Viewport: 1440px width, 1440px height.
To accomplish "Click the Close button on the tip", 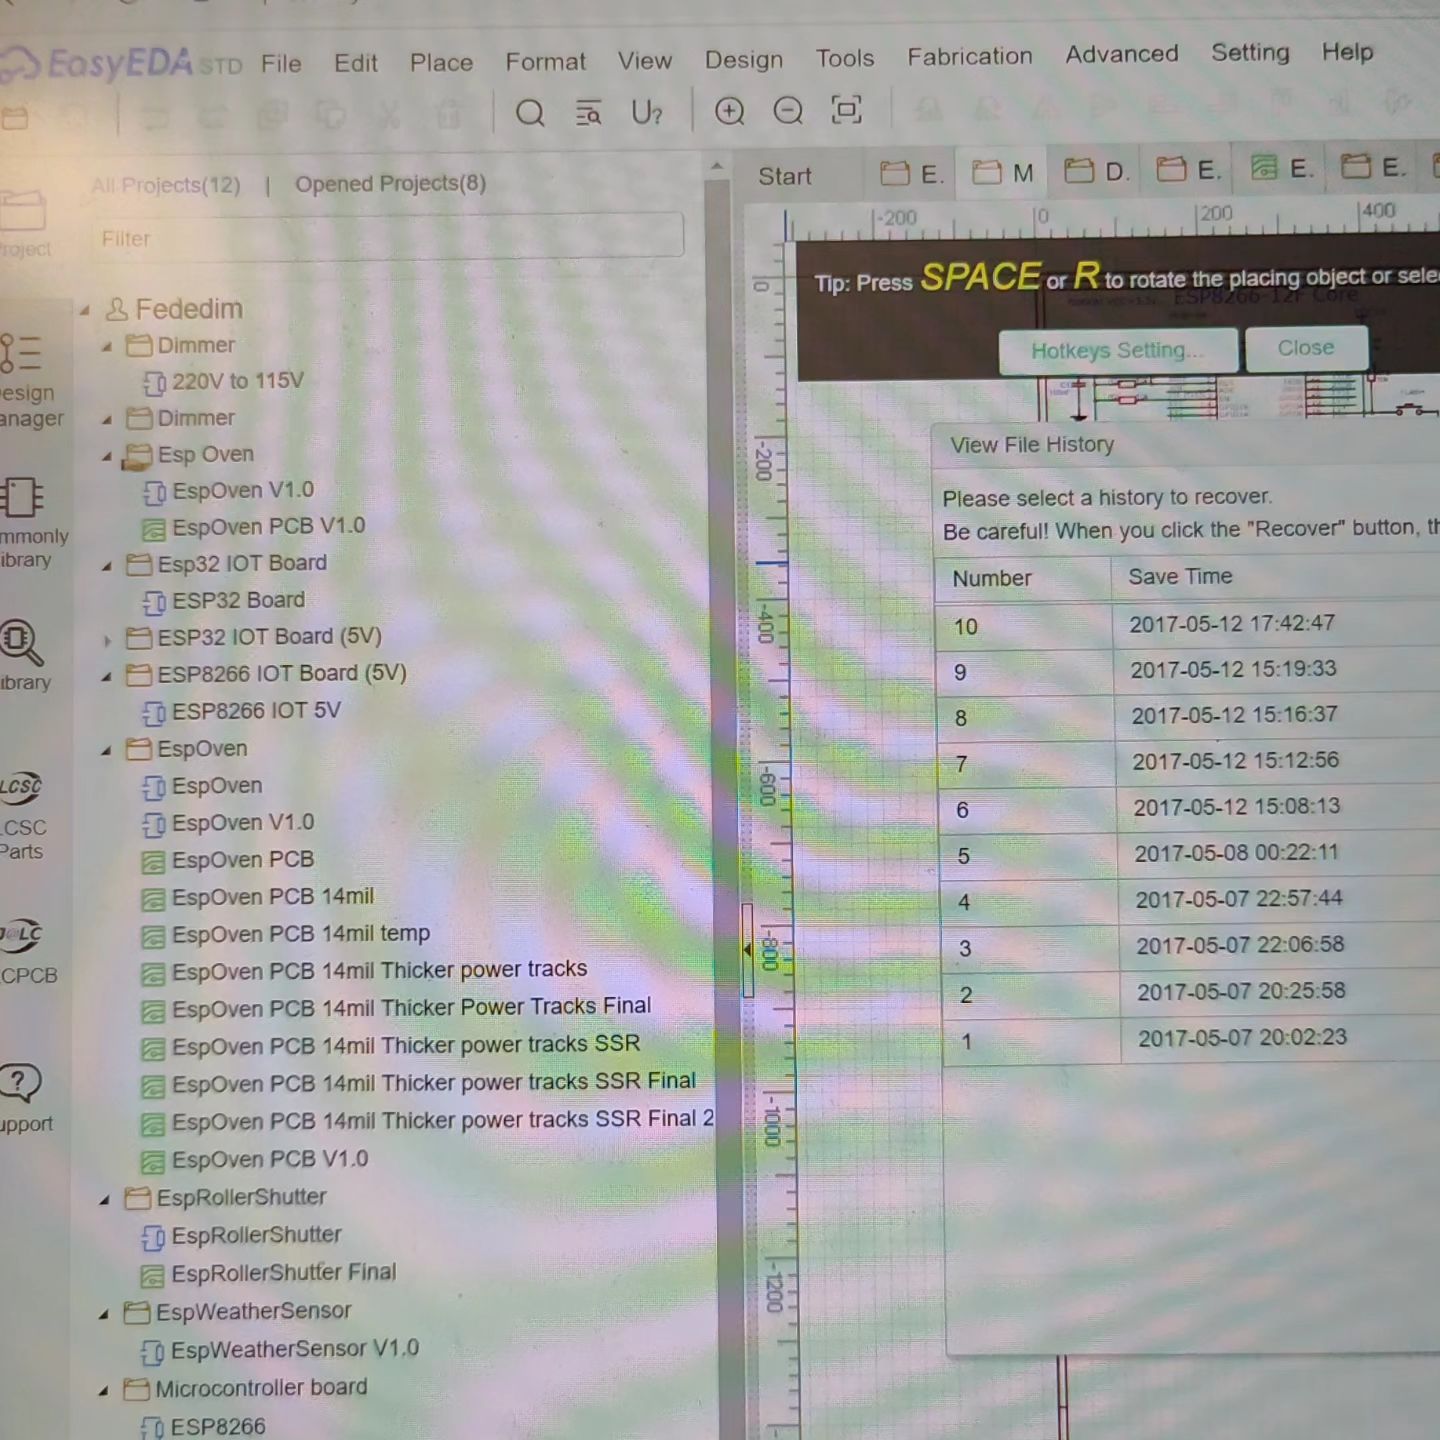I will coord(1306,348).
